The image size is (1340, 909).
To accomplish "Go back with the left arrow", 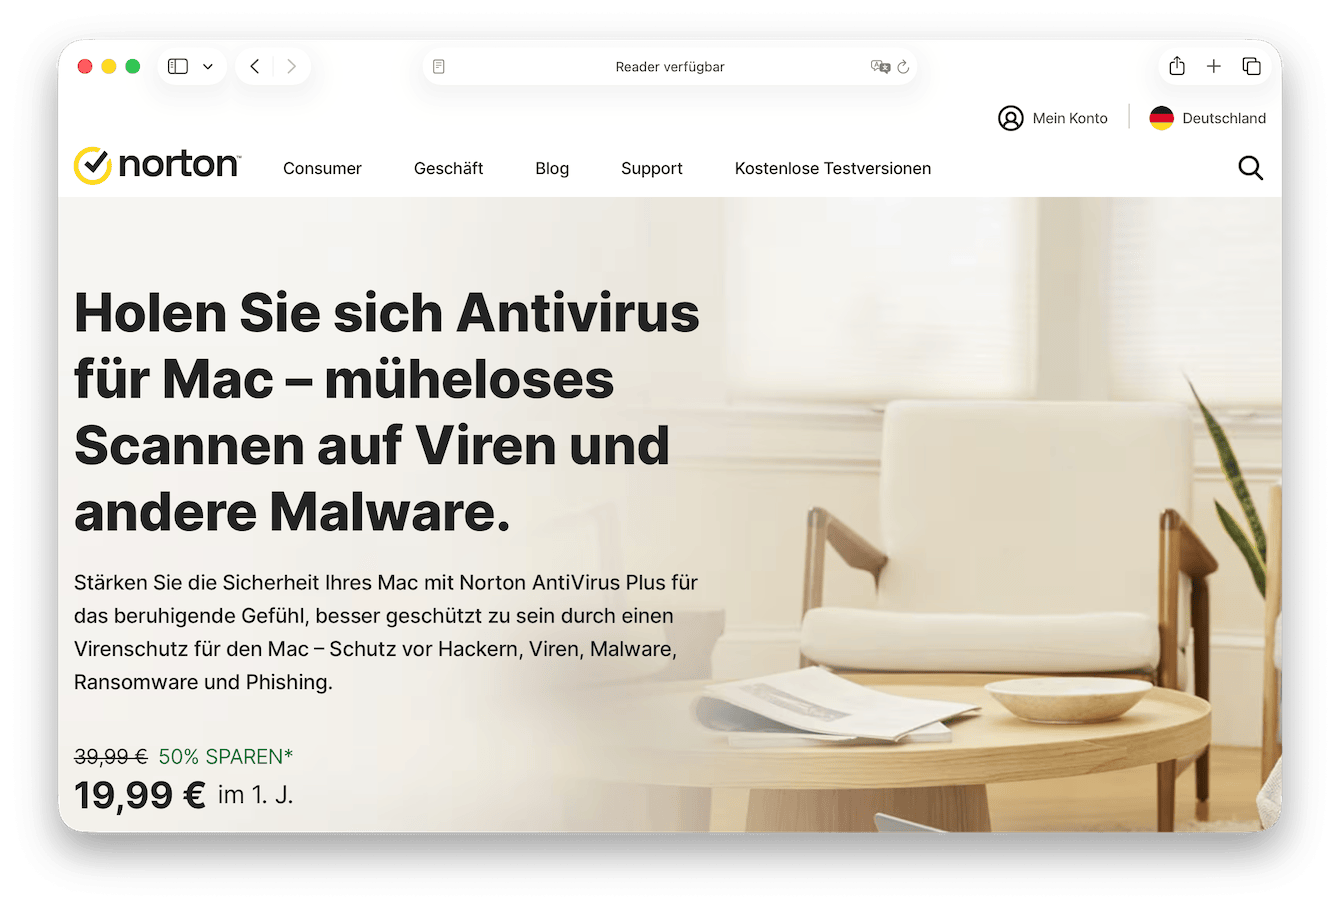I will [x=255, y=66].
